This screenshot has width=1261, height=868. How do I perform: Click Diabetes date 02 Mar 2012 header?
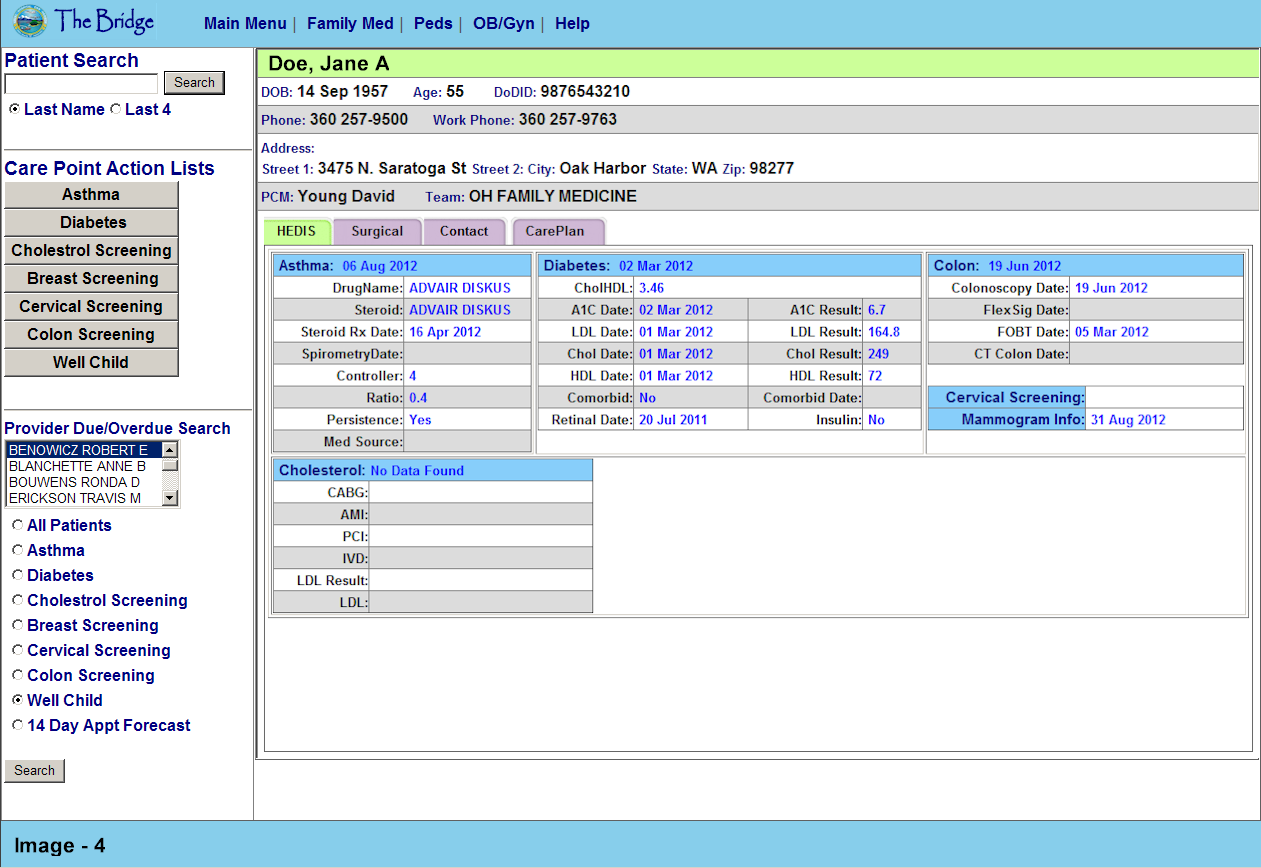656,266
